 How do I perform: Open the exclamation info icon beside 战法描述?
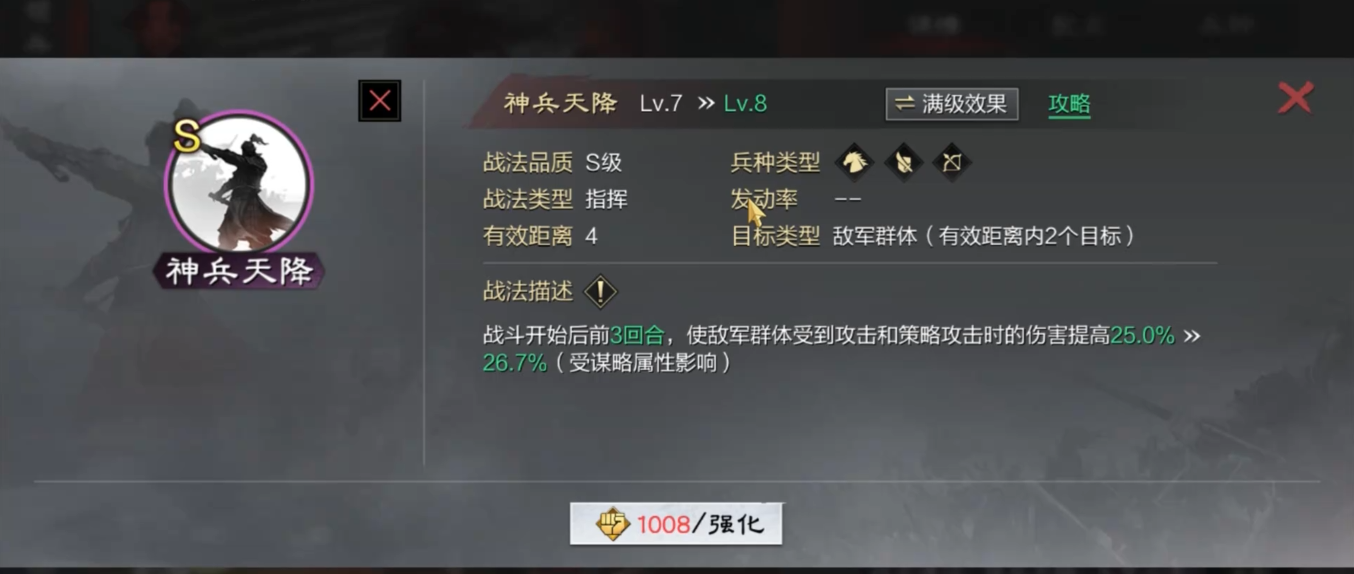click(x=600, y=292)
